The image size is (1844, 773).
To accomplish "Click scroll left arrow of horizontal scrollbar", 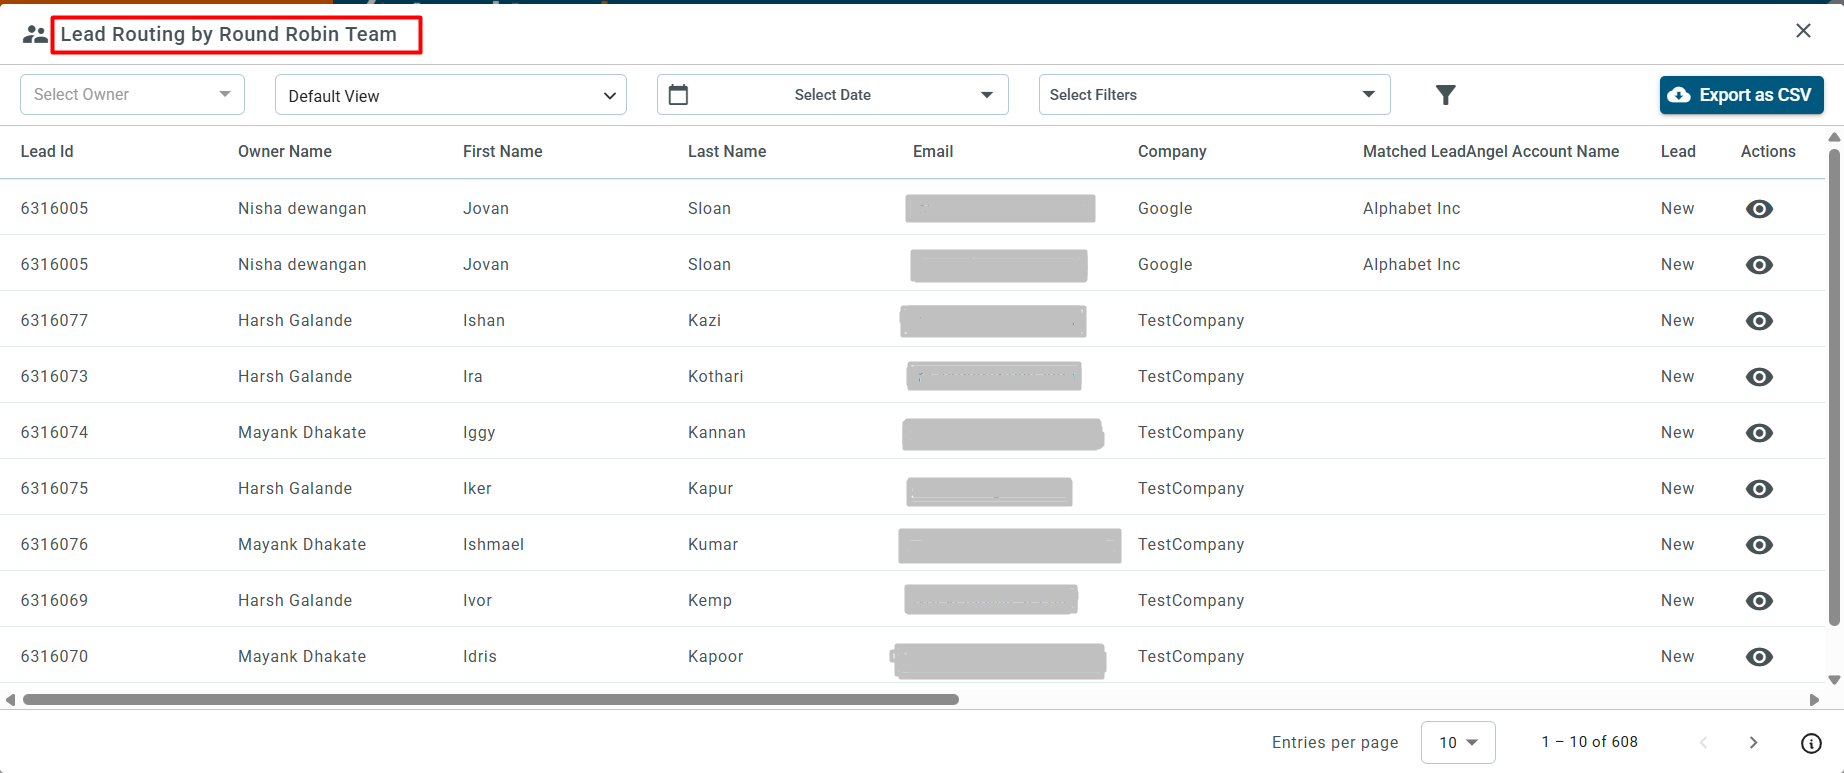I will tap(10, 700).
